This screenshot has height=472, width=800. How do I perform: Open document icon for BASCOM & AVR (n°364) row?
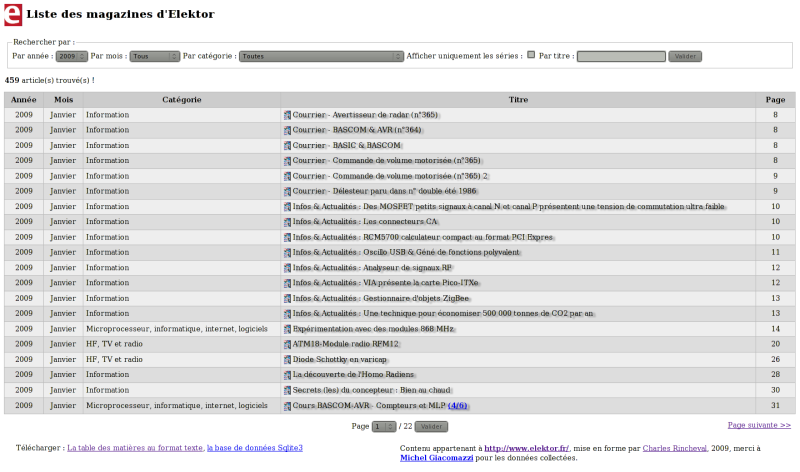click(x=287, y=131)
